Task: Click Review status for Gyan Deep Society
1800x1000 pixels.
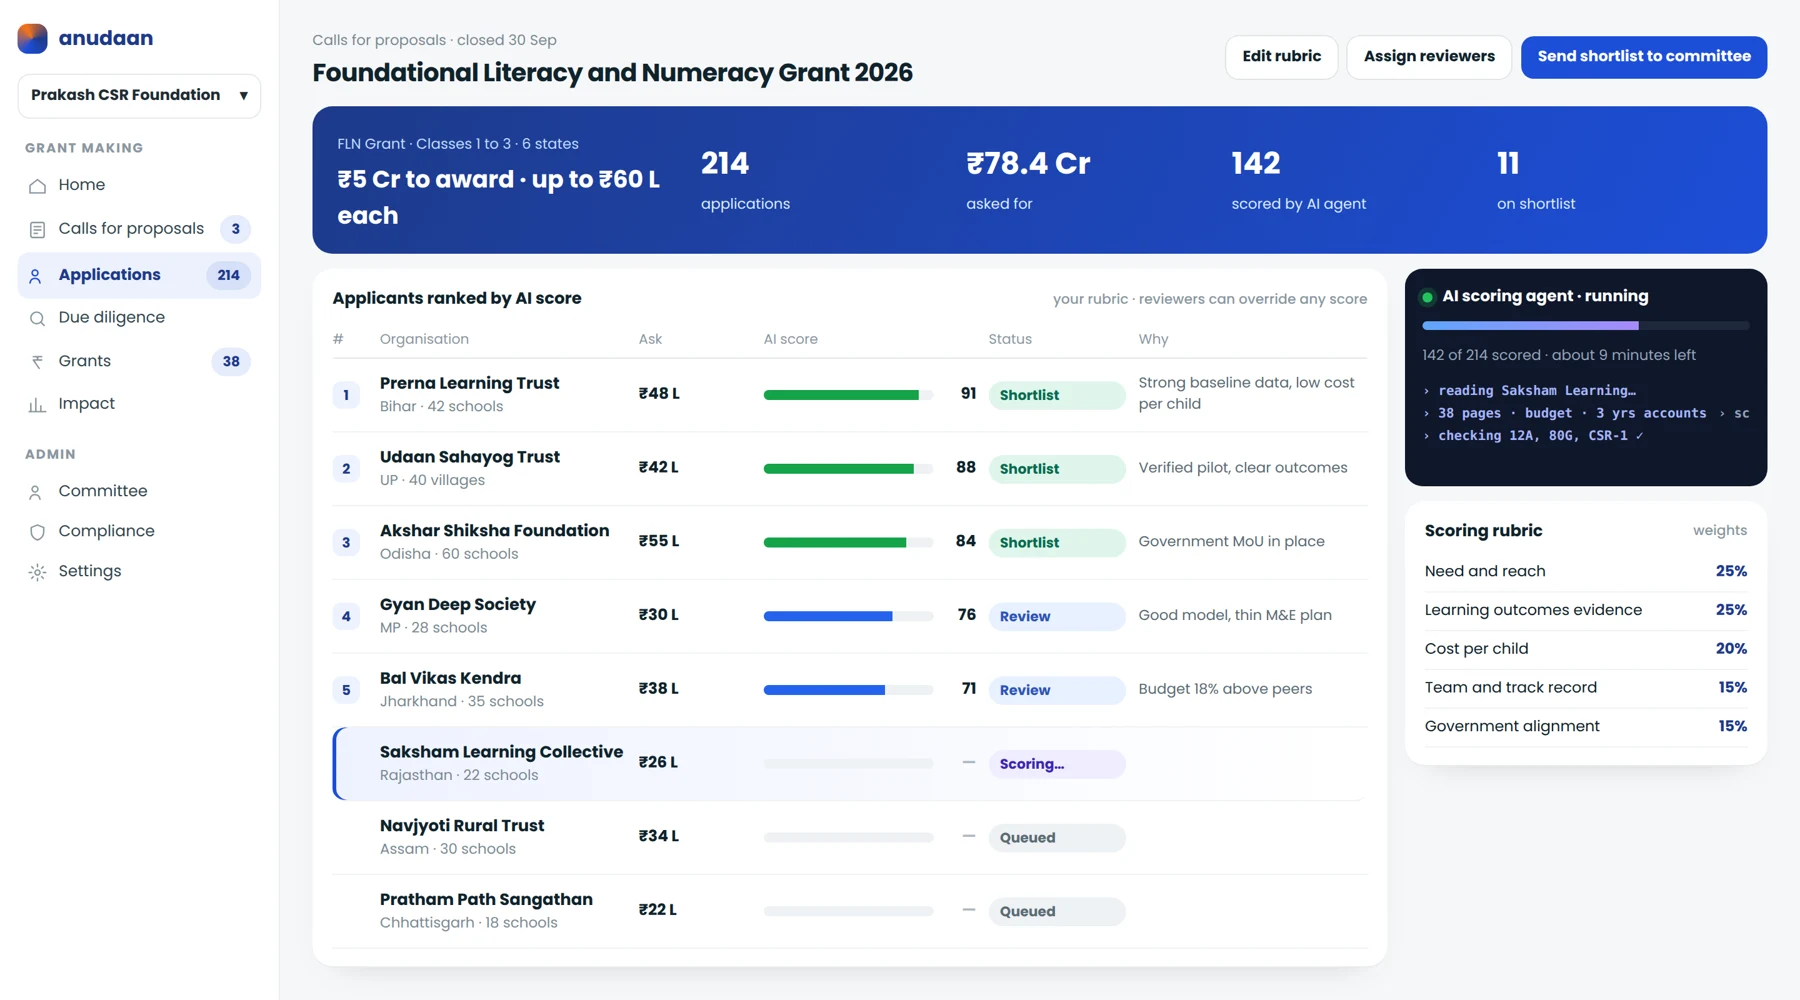Action: click(1057, 616)
